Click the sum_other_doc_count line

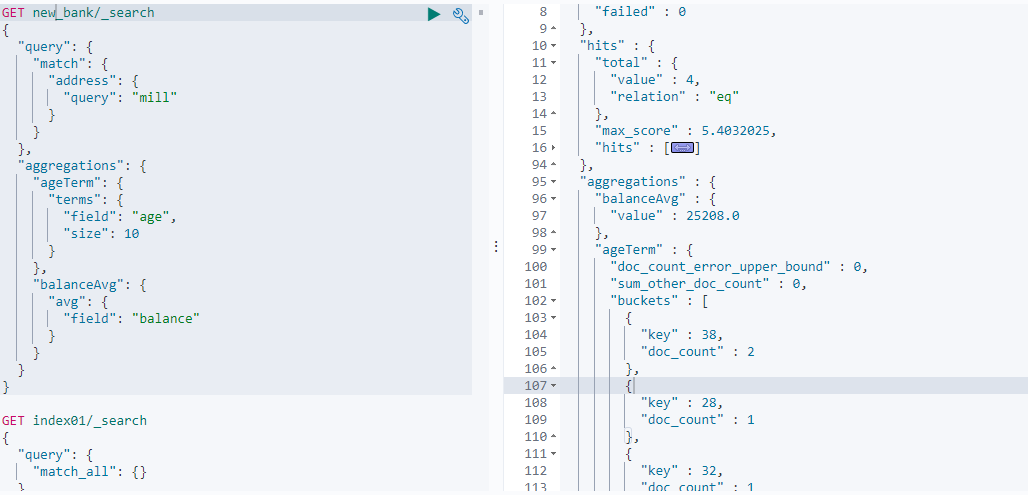tap(708, 284)
